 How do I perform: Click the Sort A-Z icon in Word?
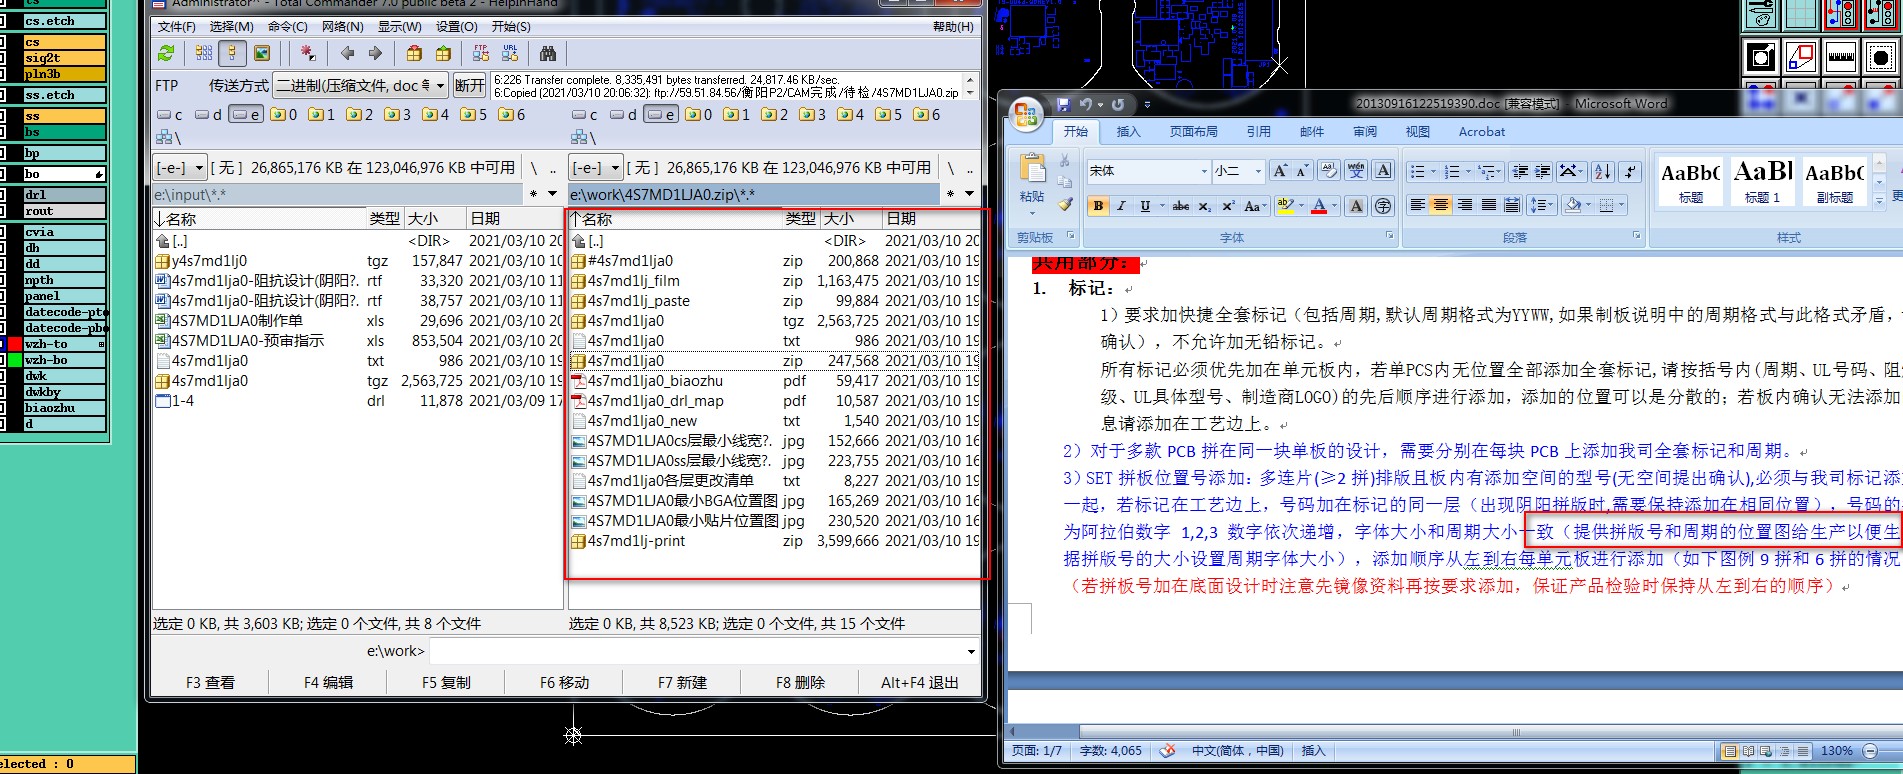[1603, 171]
